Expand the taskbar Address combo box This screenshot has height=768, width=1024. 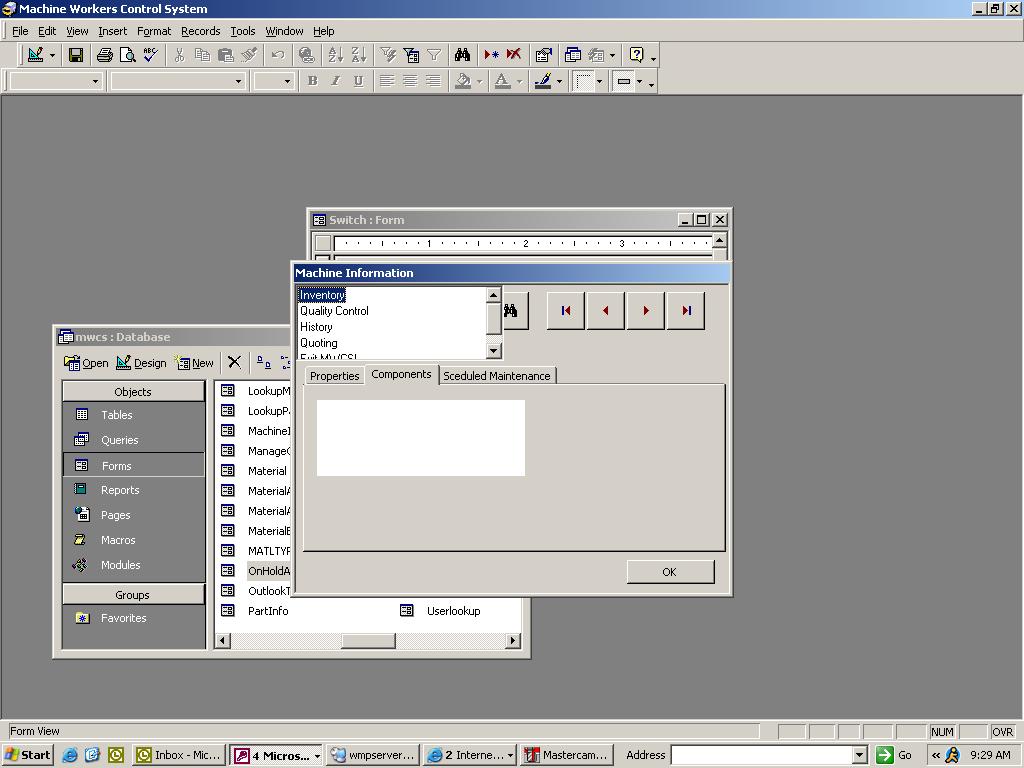pos(858,755)
